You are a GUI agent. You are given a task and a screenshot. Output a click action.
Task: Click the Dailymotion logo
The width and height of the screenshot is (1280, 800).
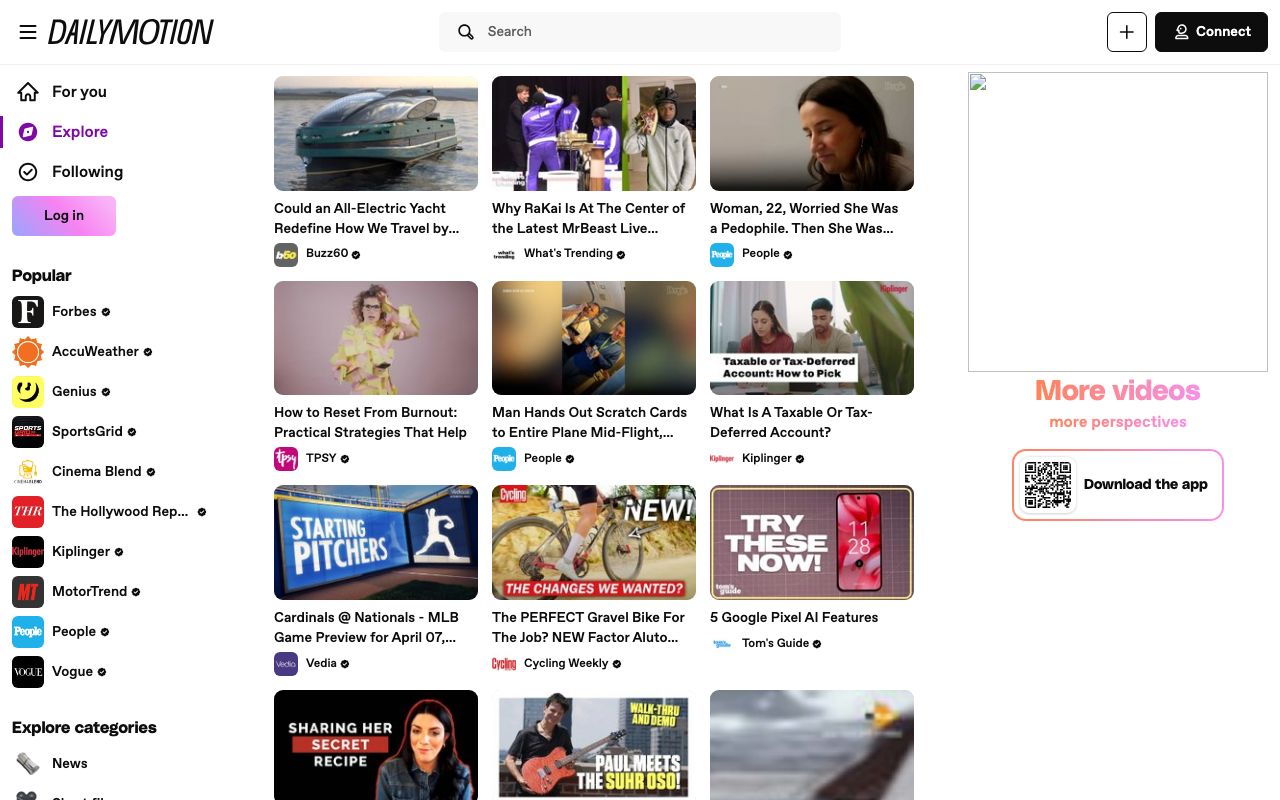(x=131, y=32)
